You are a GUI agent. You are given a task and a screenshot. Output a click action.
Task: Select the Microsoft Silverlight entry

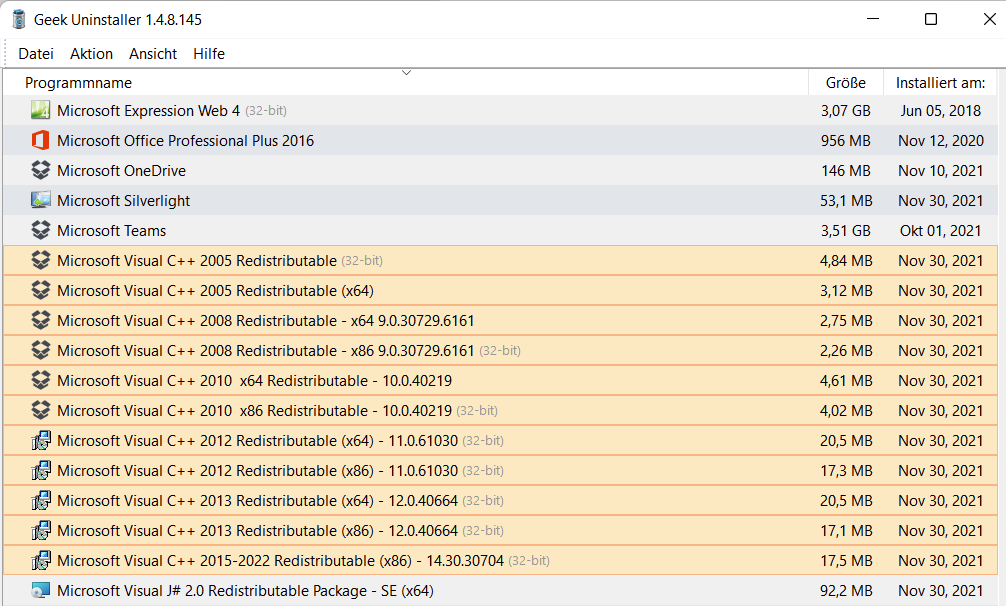pyautogui.click(x=500, y=200)
